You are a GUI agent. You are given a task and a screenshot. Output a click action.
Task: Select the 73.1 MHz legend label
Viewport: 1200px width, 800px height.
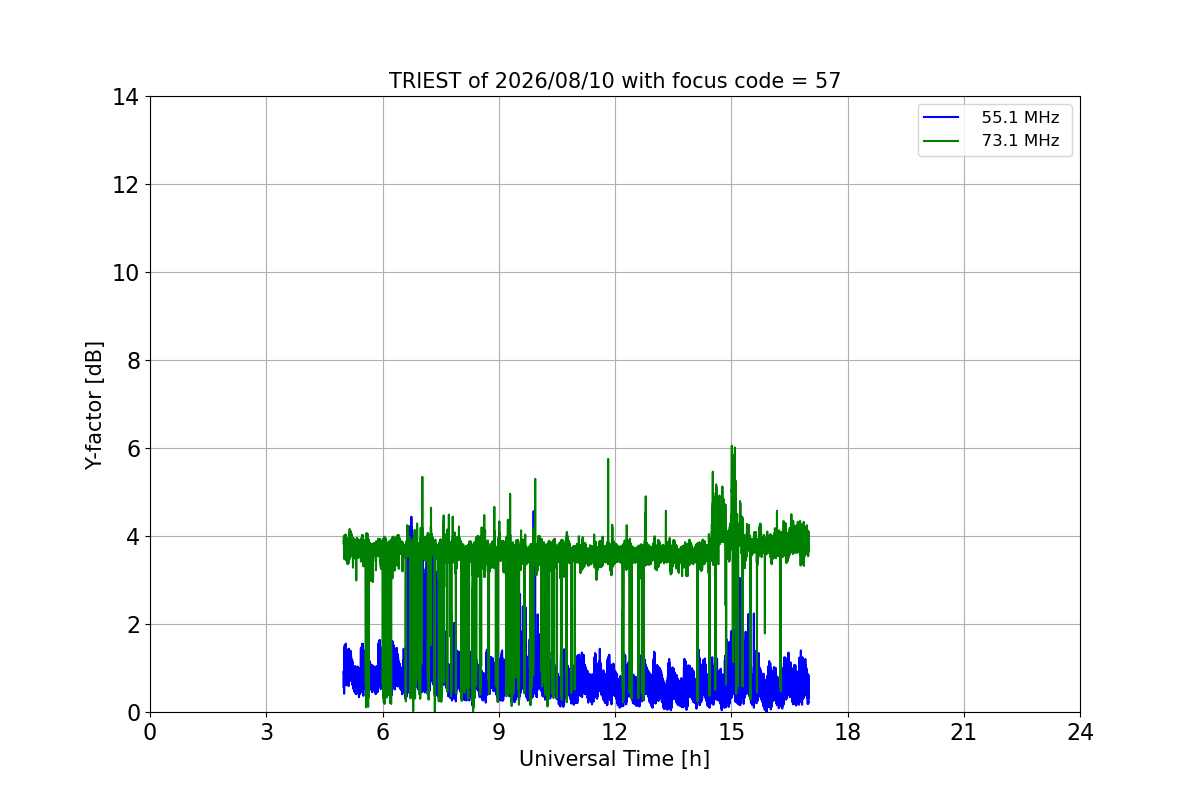coord(1020,141)
